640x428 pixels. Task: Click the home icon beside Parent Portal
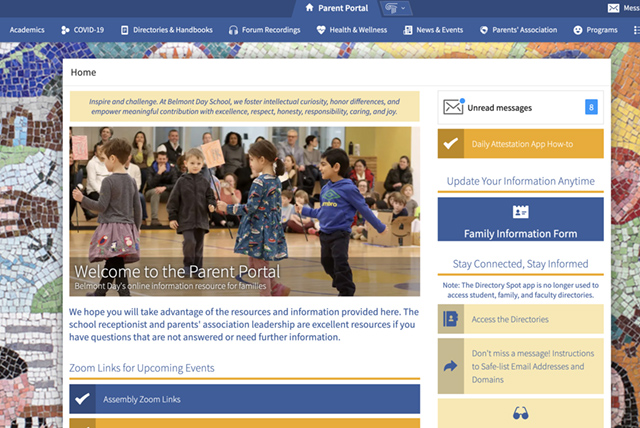tap(308, 8)
